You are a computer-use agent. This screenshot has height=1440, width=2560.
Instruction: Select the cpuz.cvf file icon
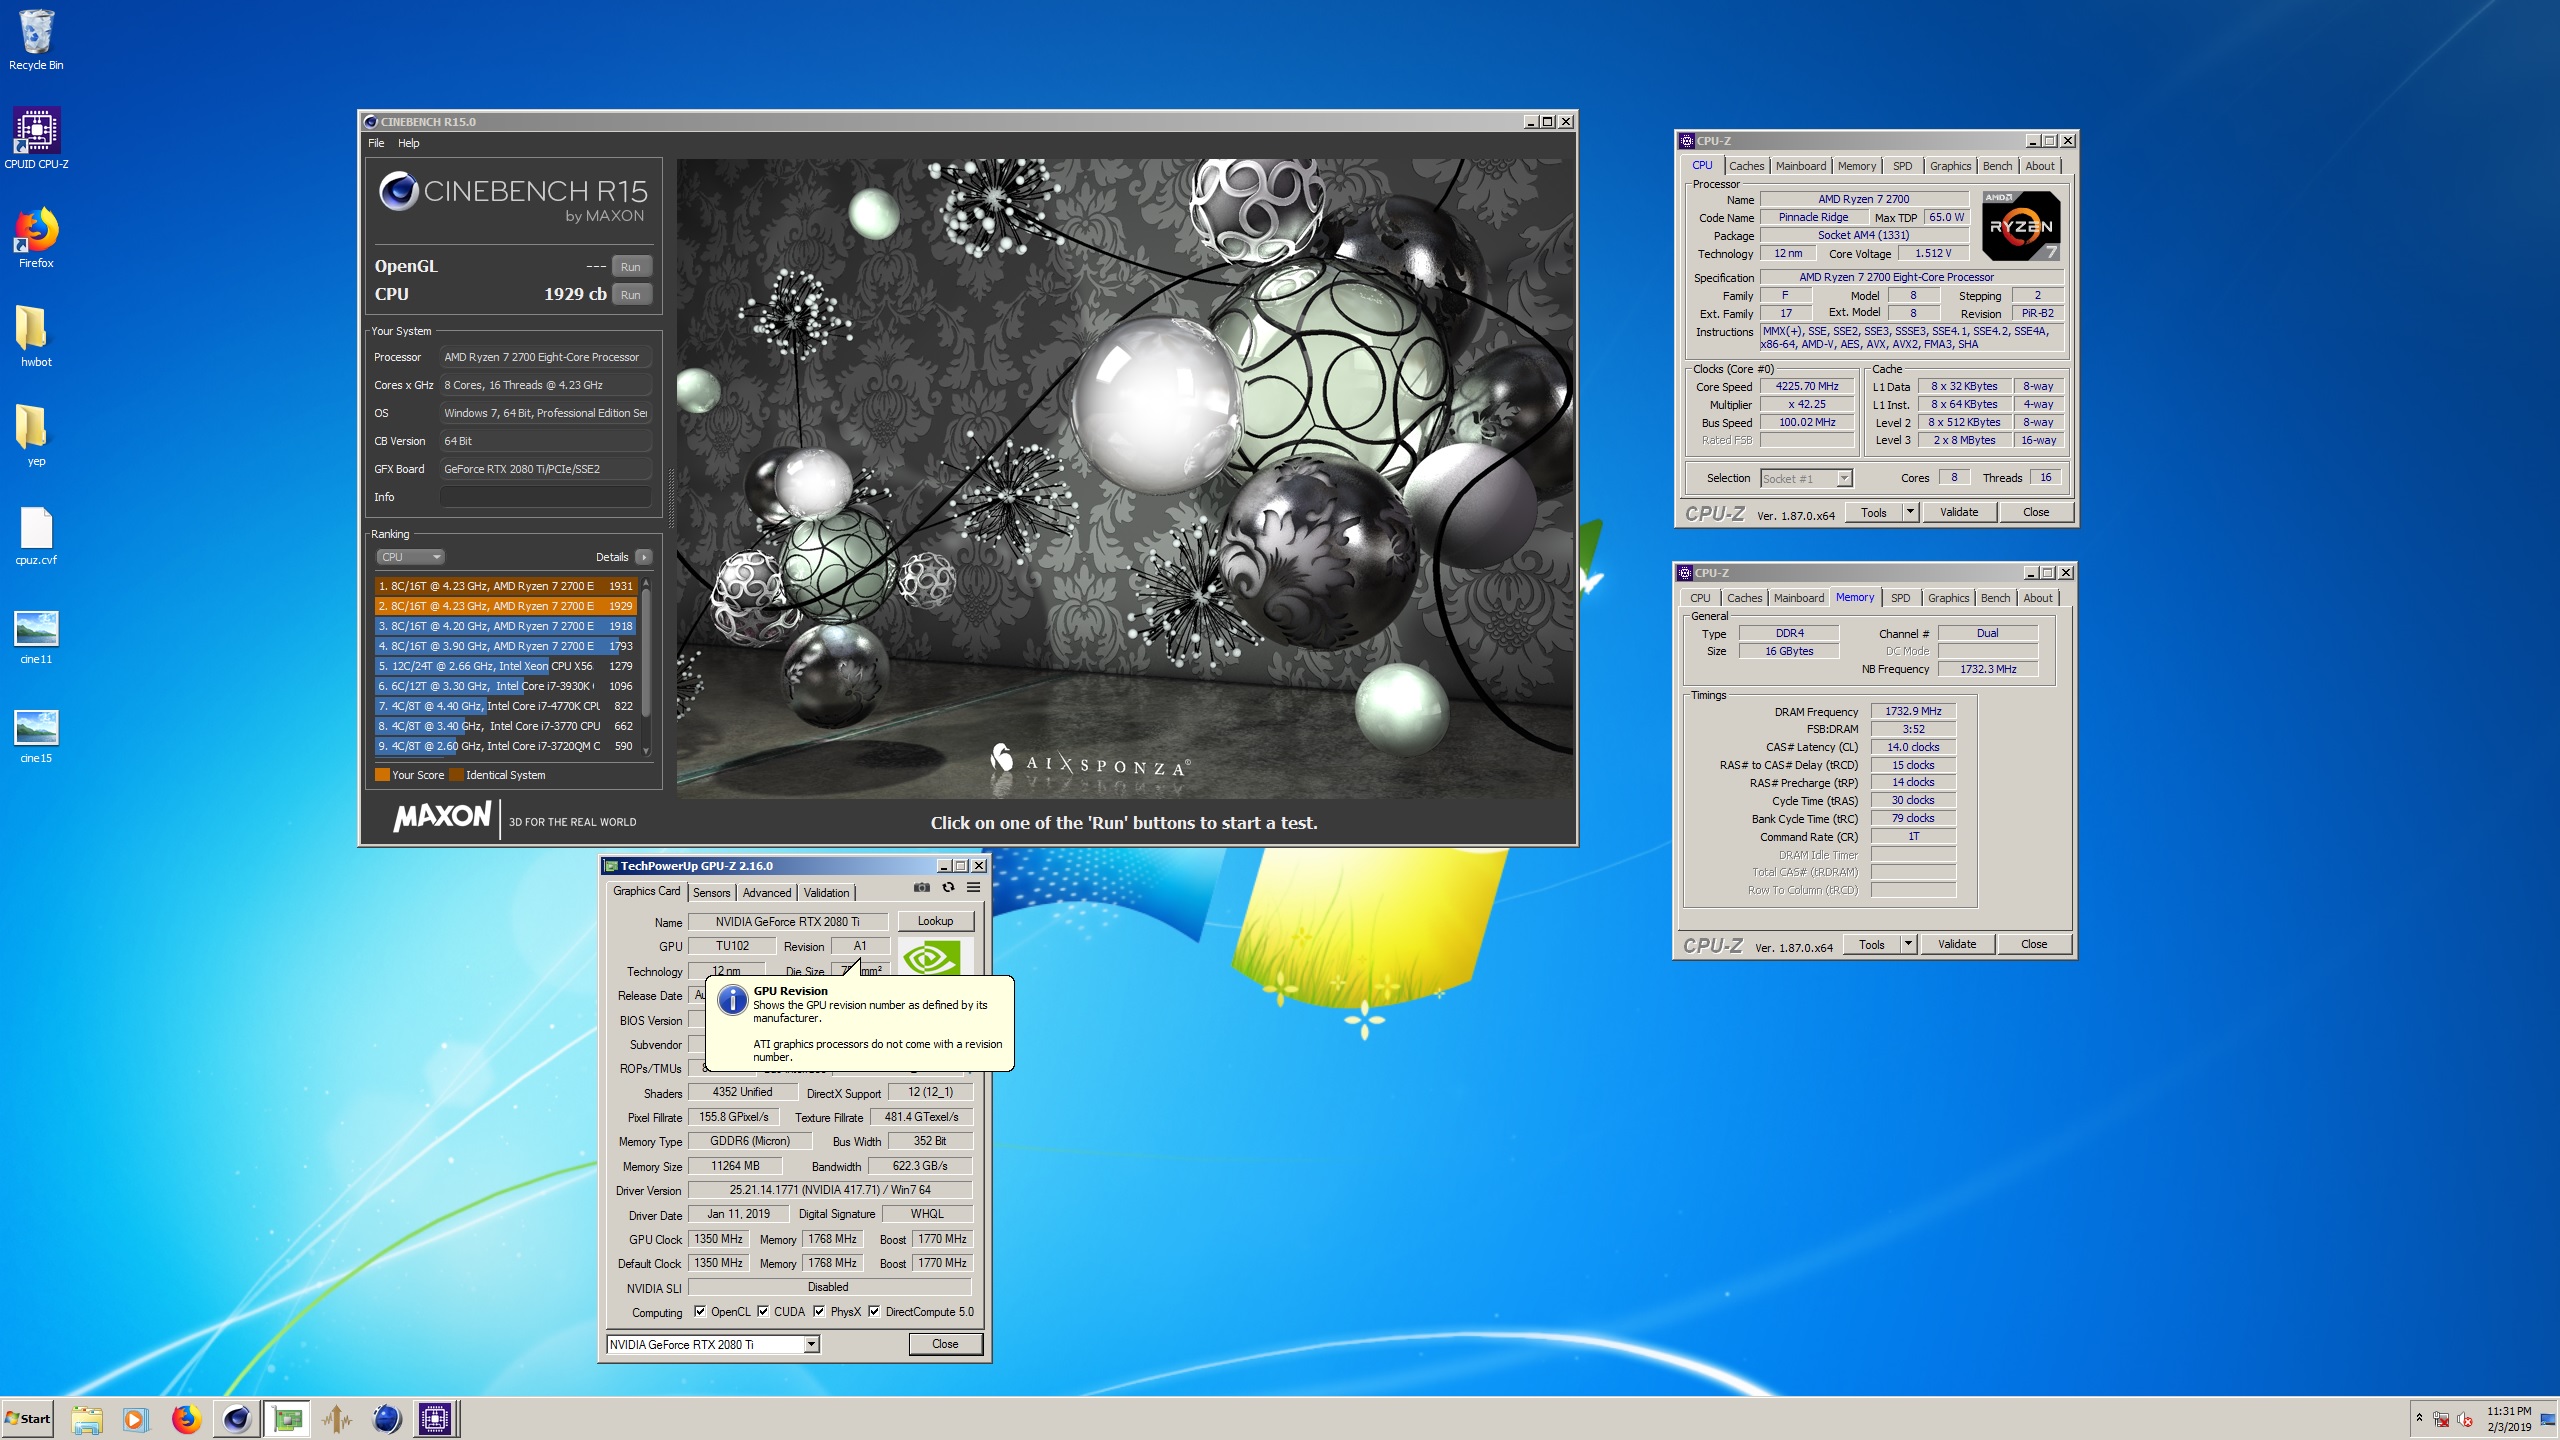tap(36, 536)
